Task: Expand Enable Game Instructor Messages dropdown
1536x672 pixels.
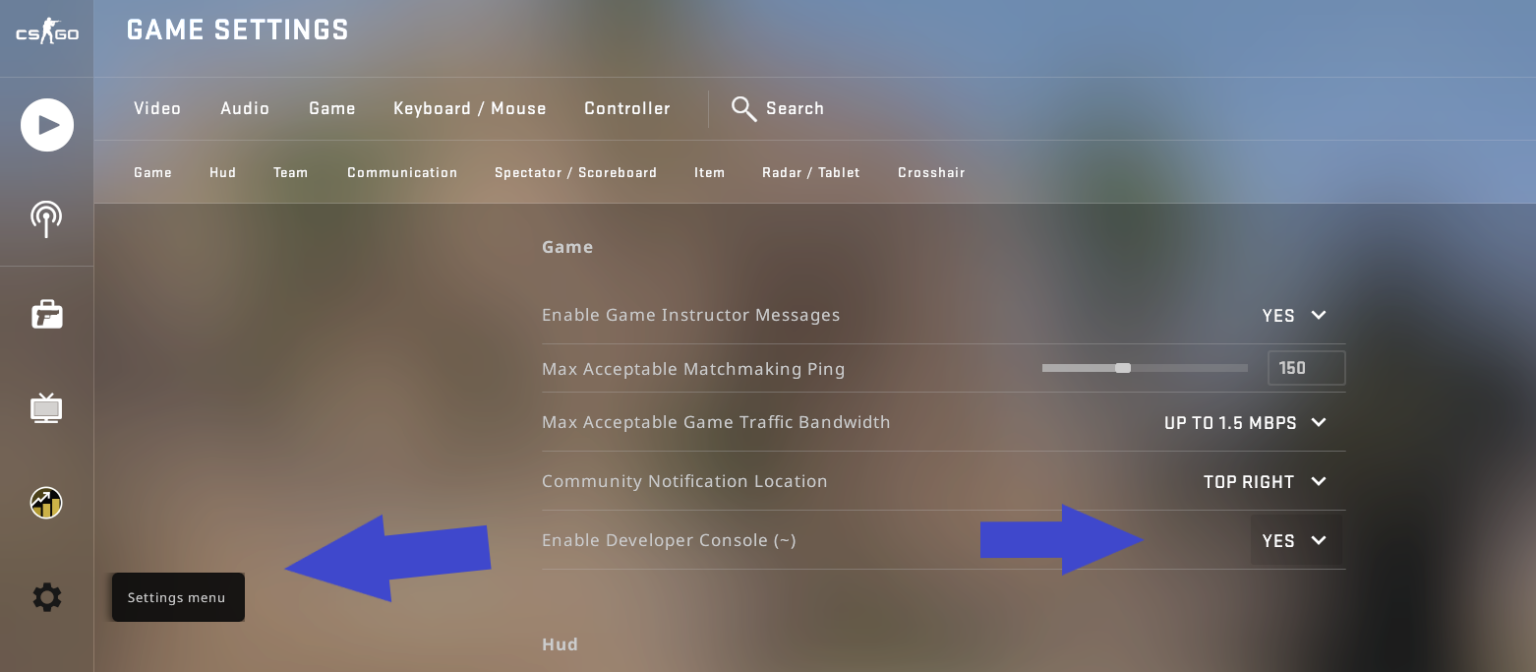Action: tap(1294, 315)
